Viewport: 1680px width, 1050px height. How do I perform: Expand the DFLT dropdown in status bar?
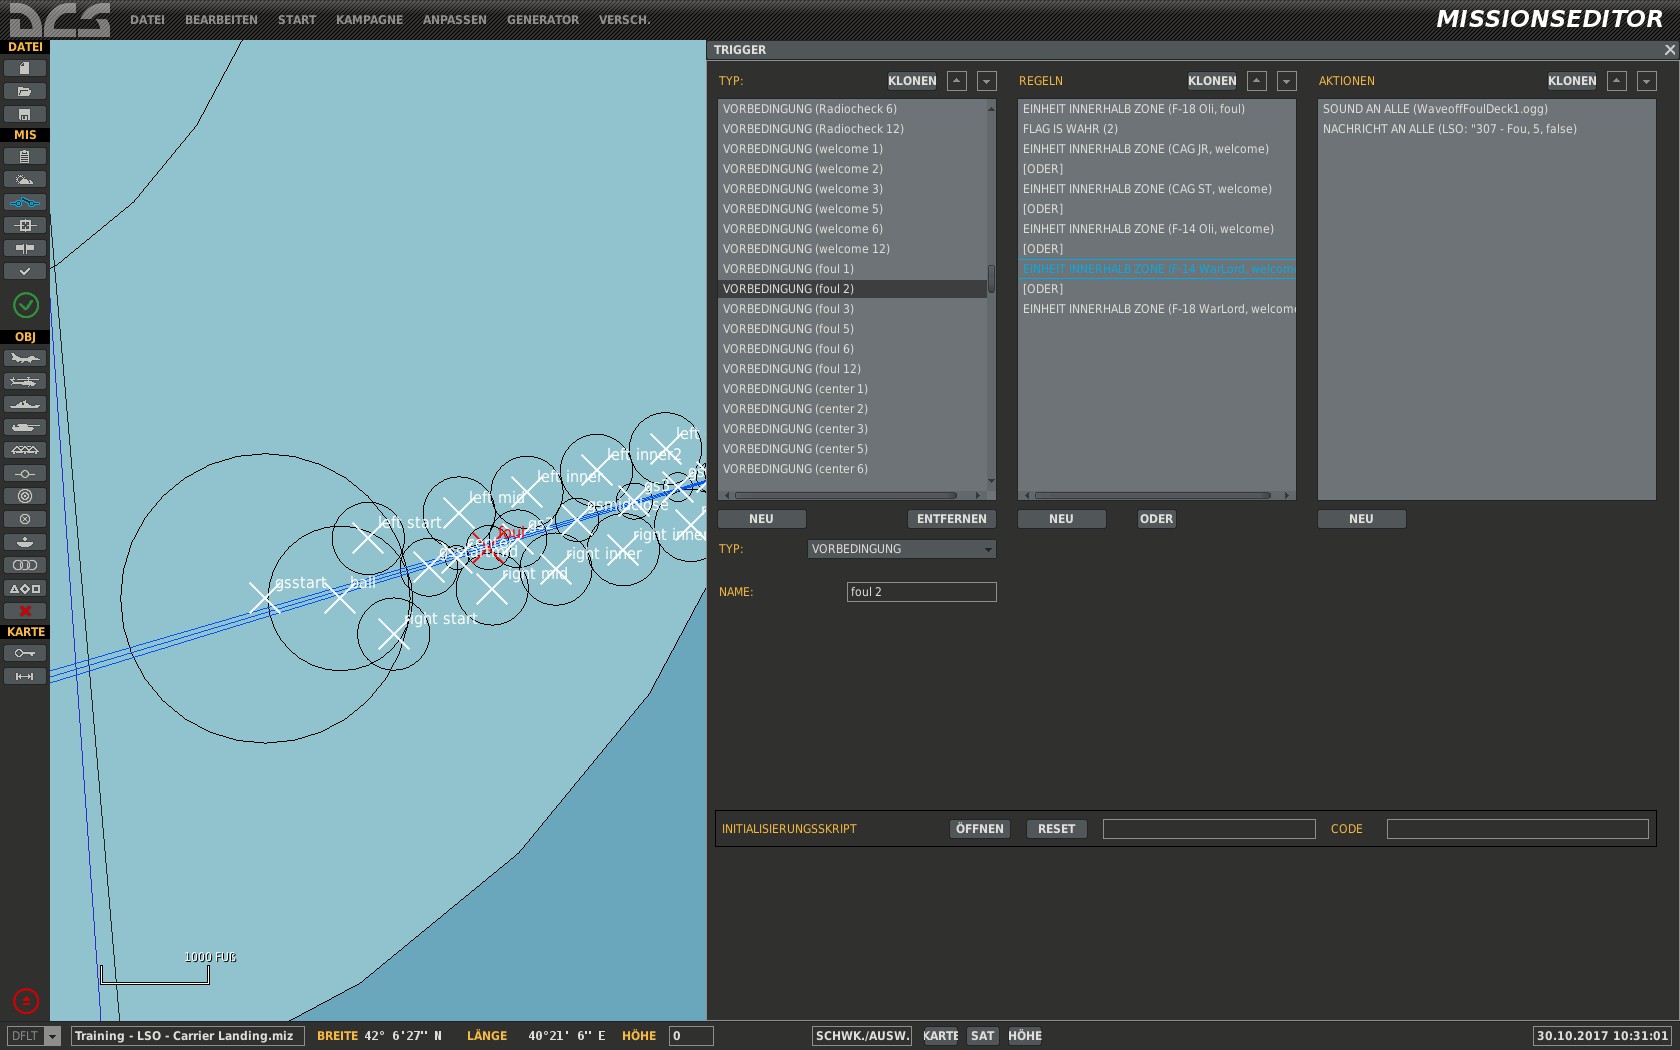click(x=53, y=1036)
